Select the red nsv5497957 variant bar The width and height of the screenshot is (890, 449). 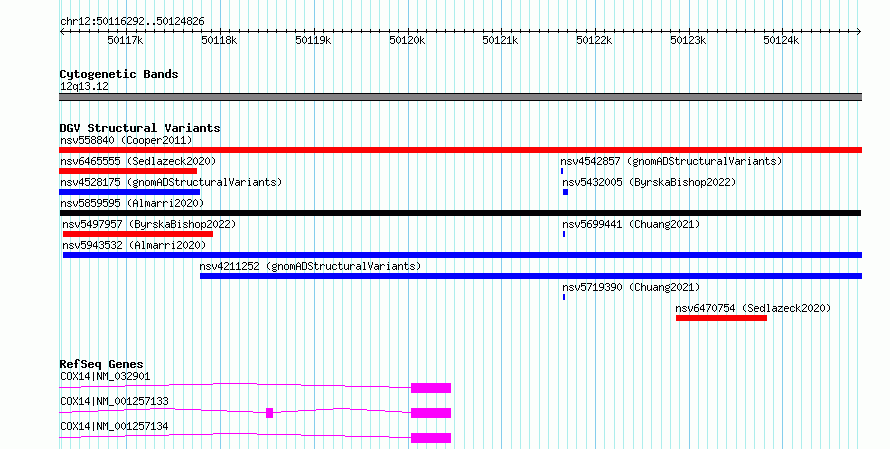pos(138,234)
